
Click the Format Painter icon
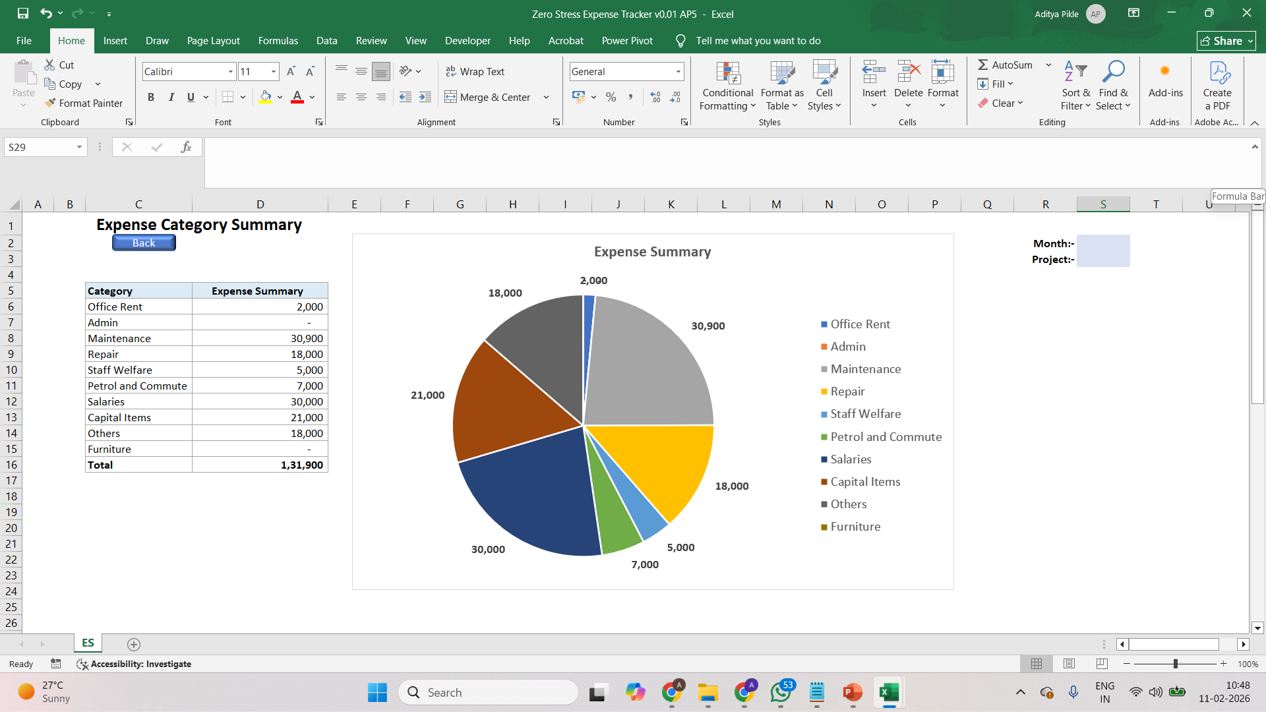[x=50, y=103]
